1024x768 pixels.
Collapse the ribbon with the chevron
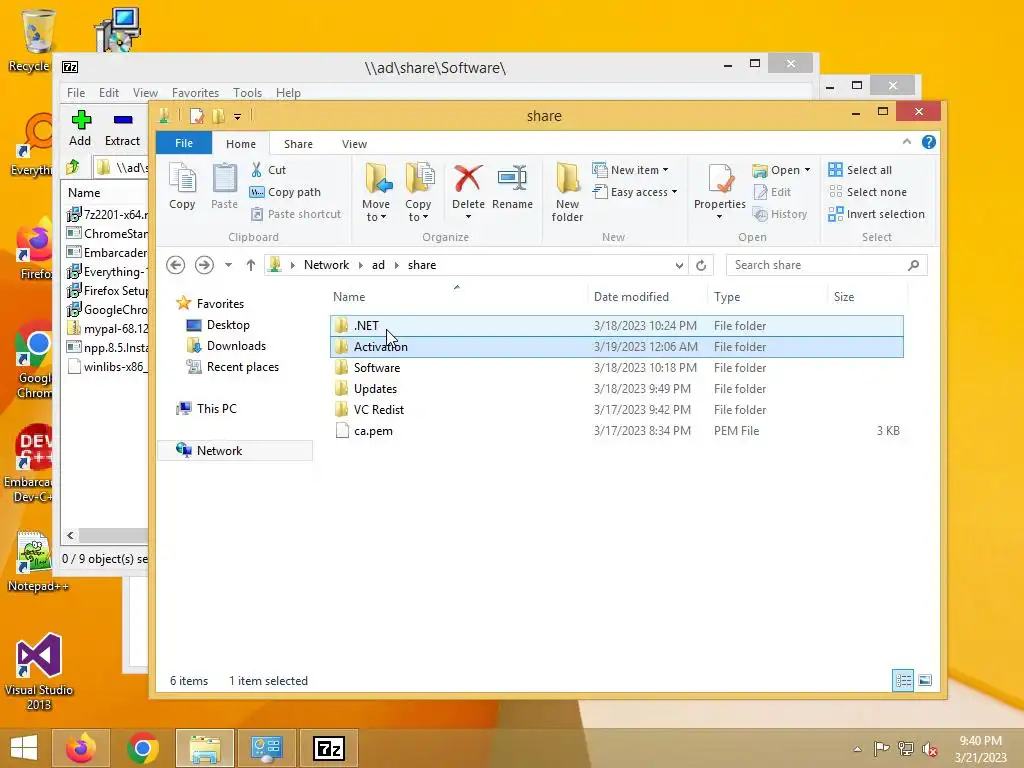(x=907, y=142)
